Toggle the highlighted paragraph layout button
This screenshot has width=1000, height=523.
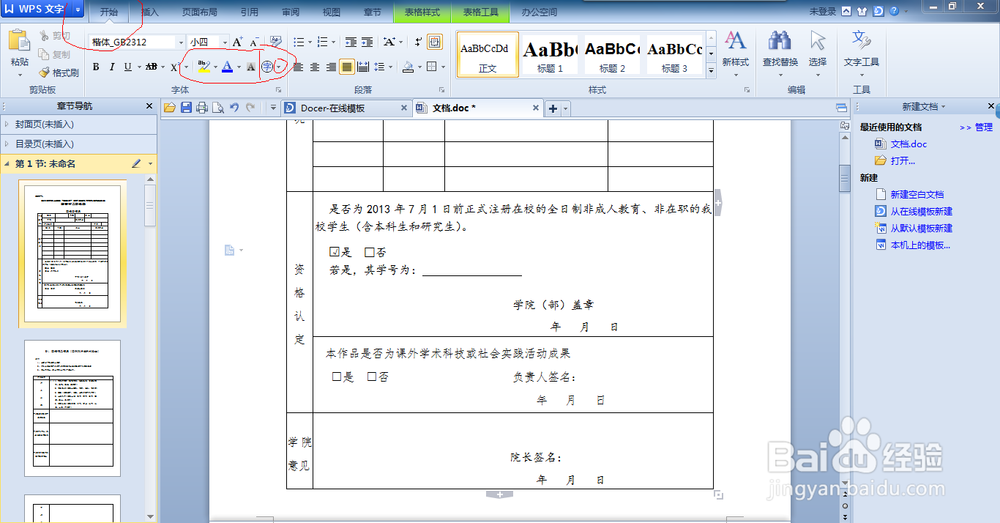435,42
